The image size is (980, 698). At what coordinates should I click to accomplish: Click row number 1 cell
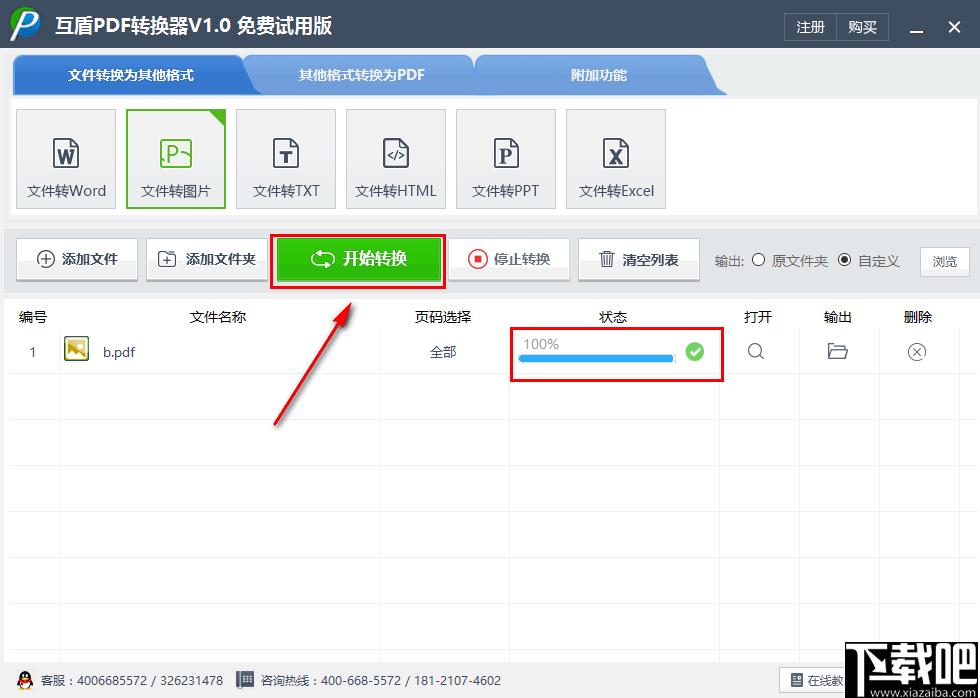(x=32, y=352)
